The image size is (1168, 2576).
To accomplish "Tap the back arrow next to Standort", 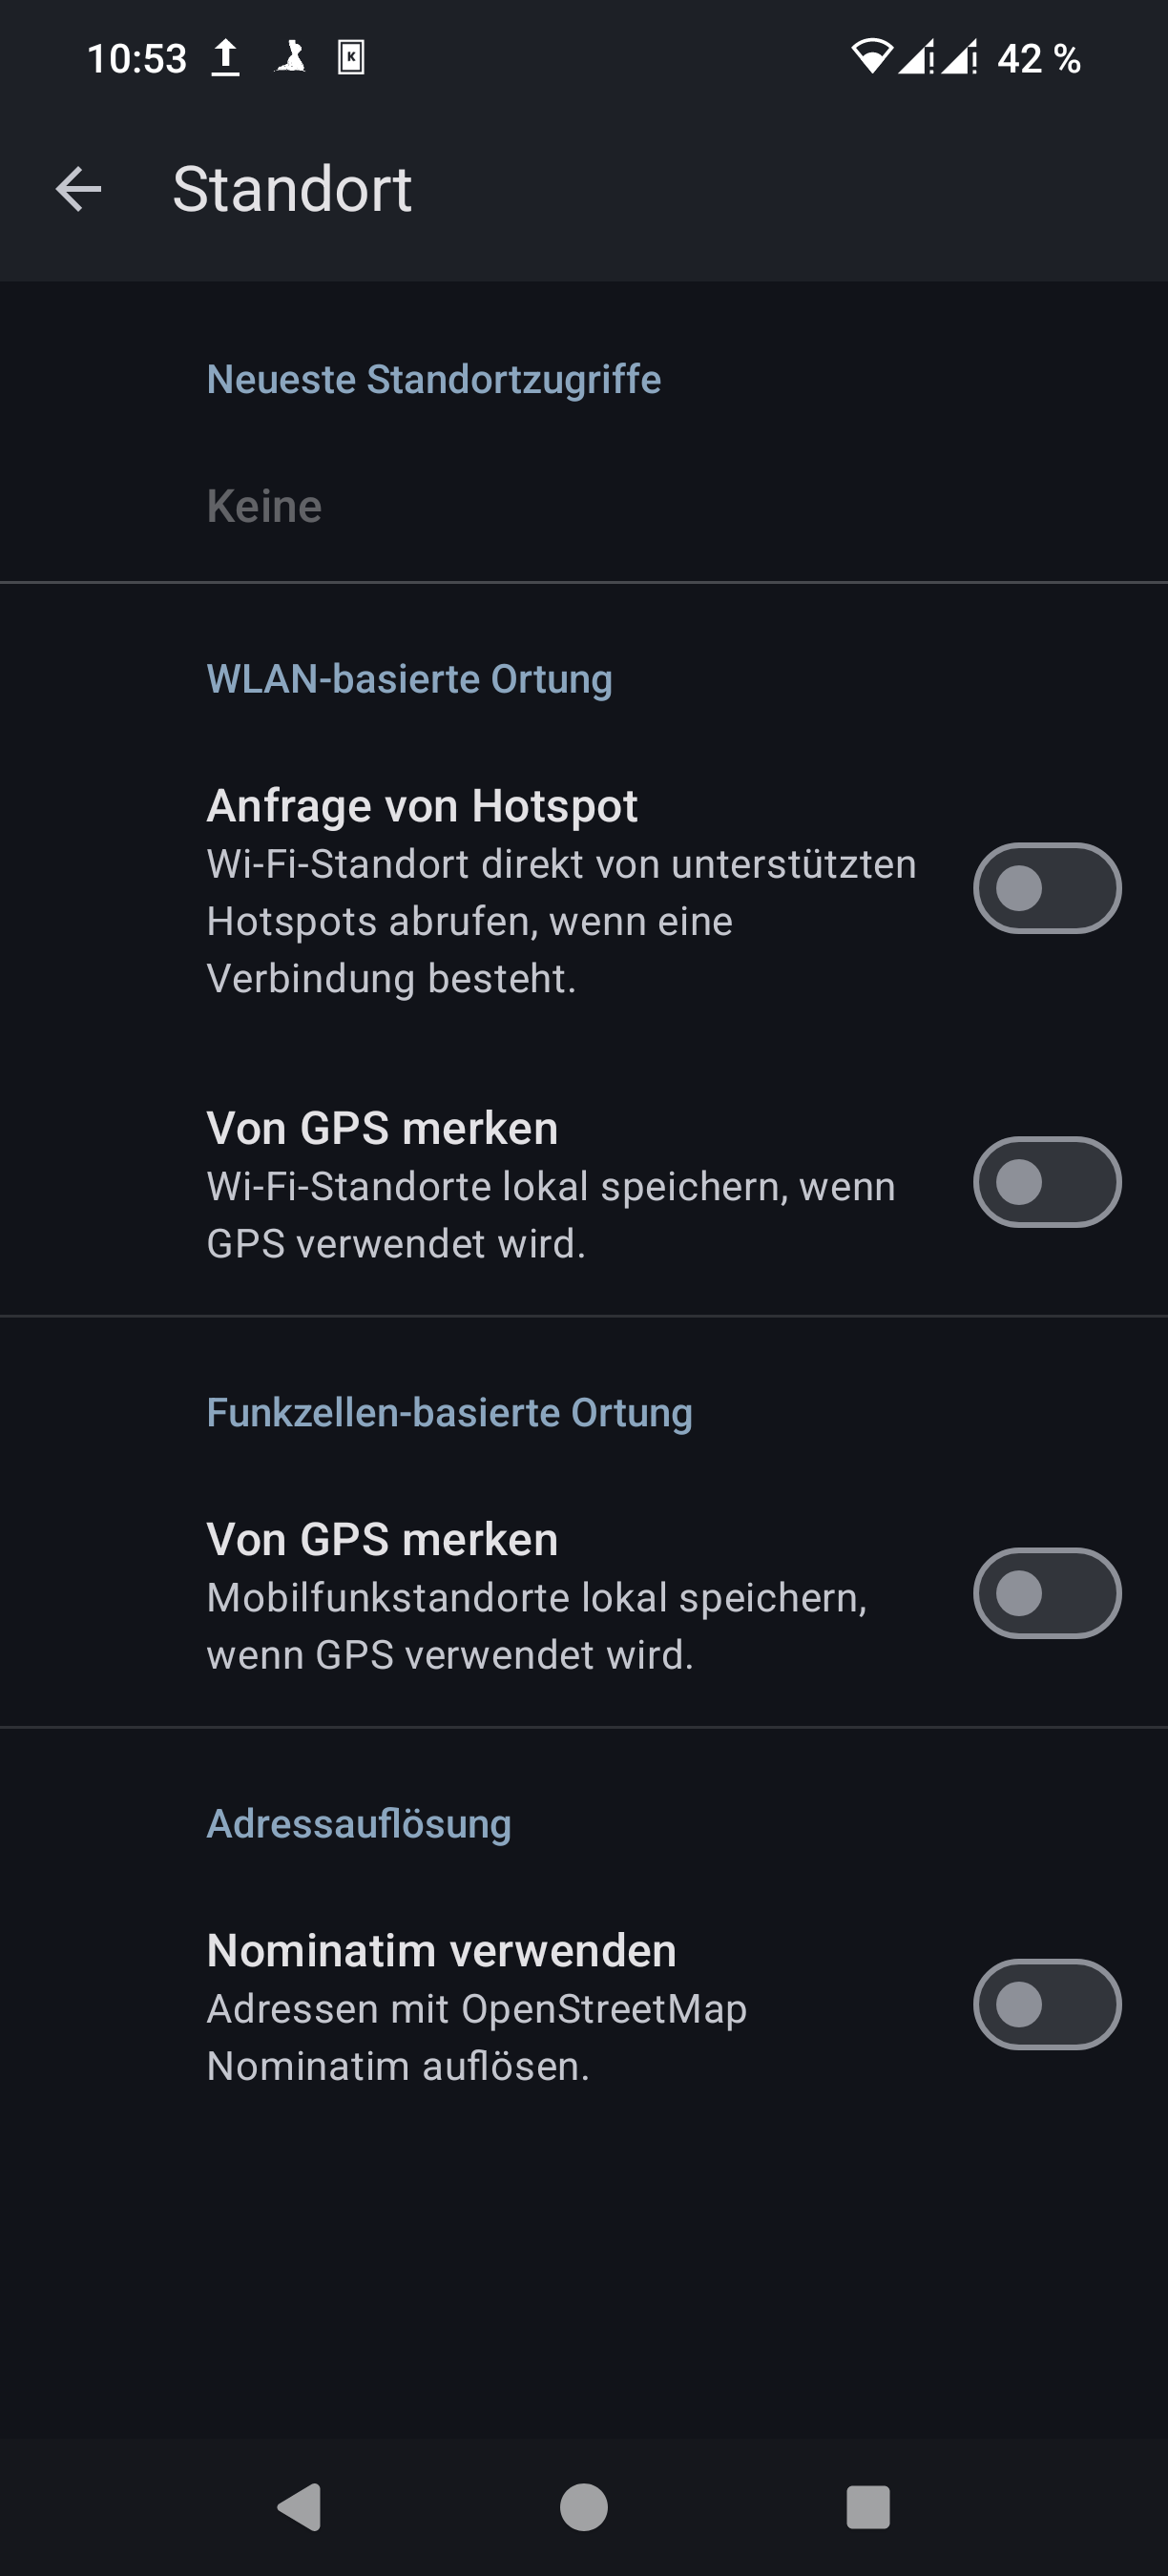I will click(x=78, y=189).
